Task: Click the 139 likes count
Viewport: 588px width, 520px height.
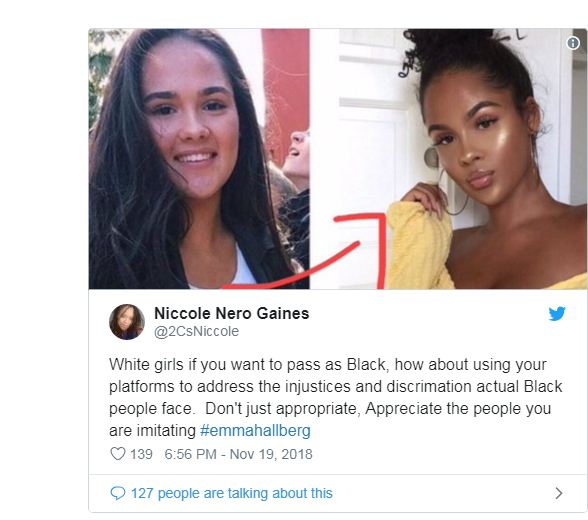Action: [x=141, y=454]
